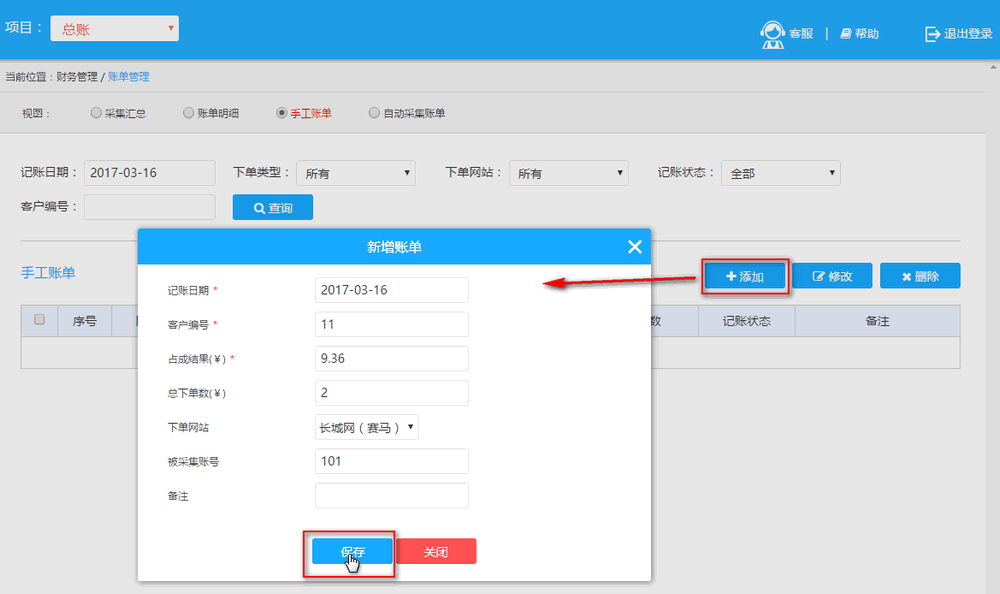Select the 采集汇总 radio button
Screen dimensions: 1000x594
click(x=96, y=113)
